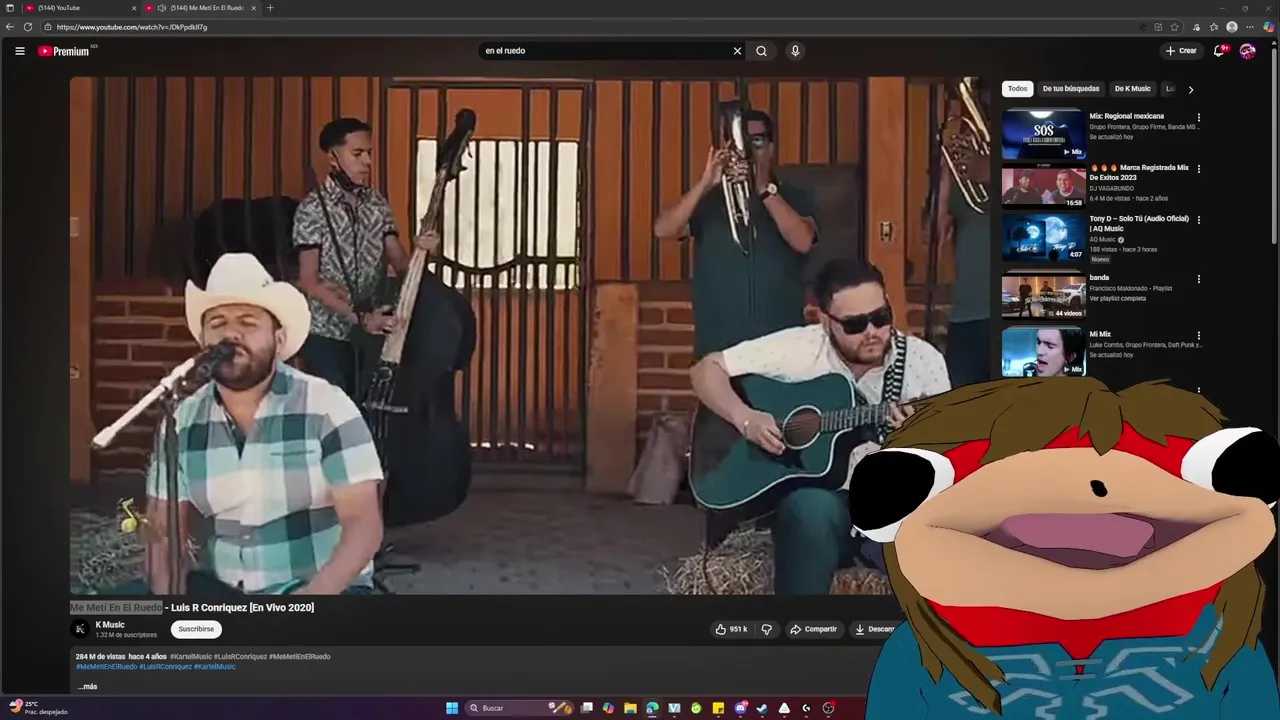Download the video with Descargar

[x=874, y=629]
